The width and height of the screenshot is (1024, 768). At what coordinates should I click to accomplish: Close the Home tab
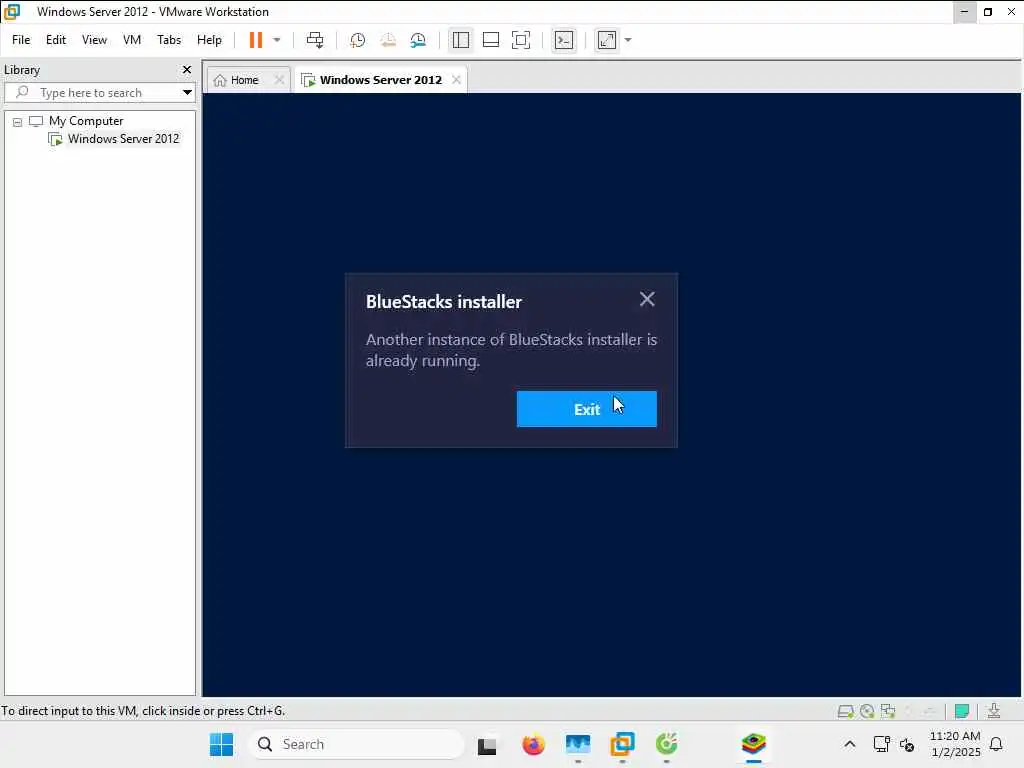click(279, 80)
